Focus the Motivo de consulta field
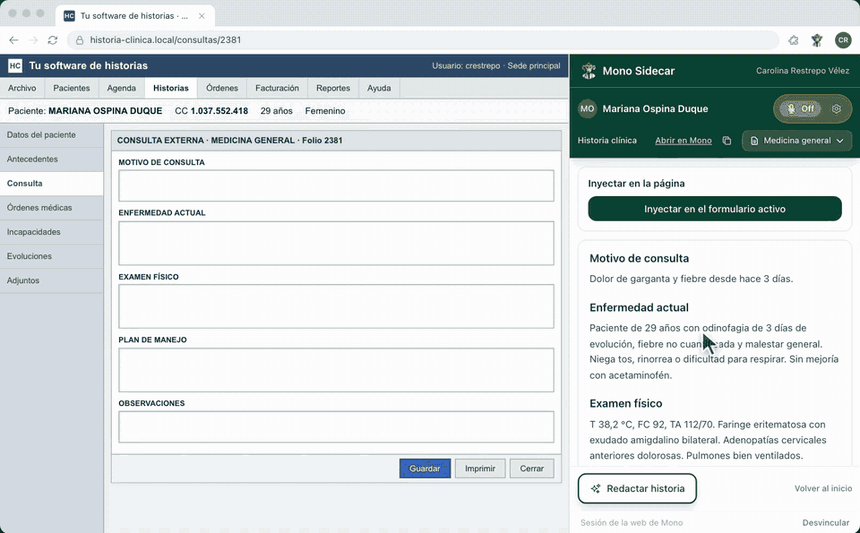This screenshot has height=533, width=860. [336, 185]
